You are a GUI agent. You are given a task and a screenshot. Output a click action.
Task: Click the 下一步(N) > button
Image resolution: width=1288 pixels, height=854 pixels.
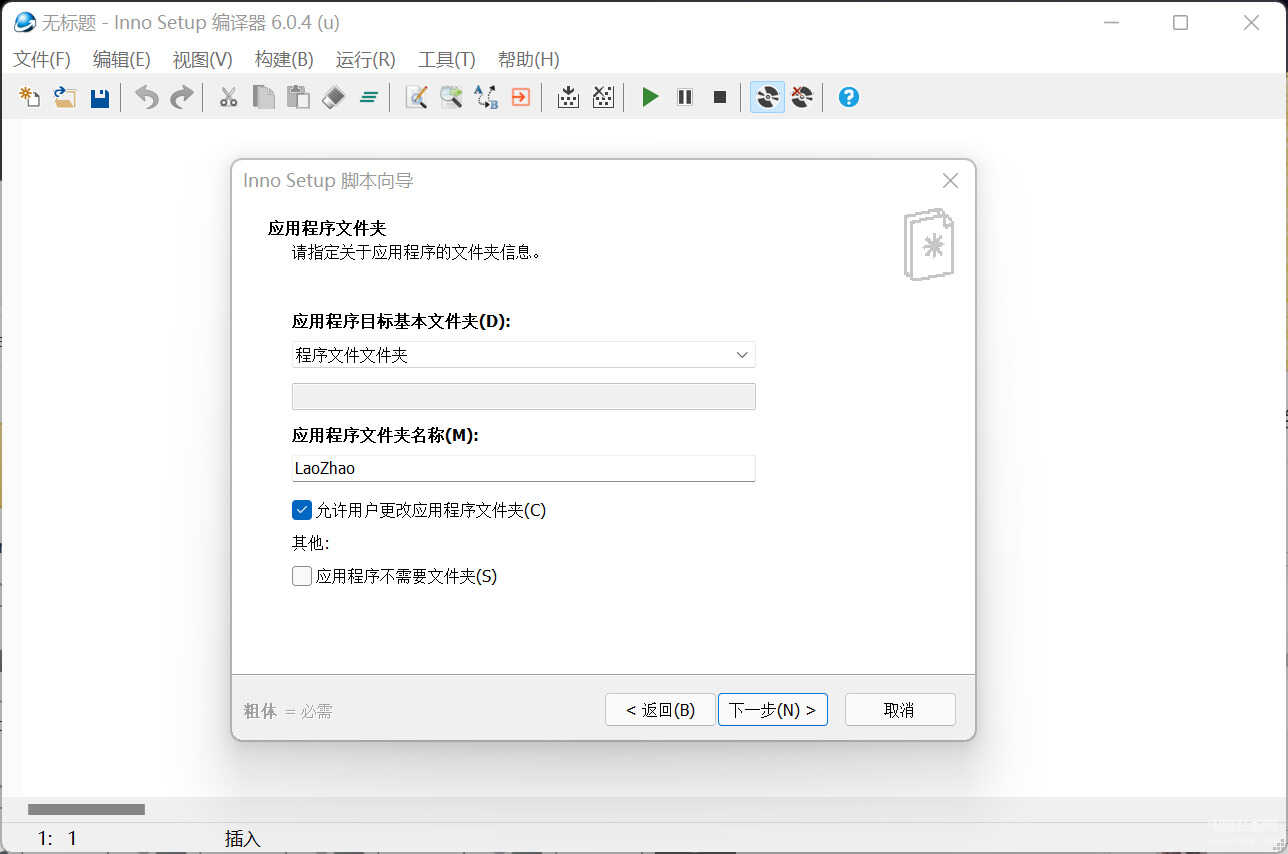772,710
